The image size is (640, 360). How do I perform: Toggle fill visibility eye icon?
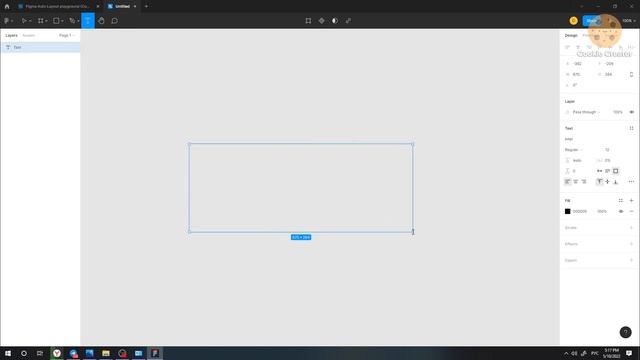point(621,211)
